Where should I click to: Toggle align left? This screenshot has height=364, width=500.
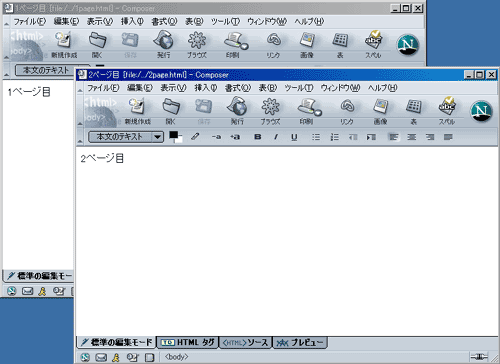tap(393, 137)
